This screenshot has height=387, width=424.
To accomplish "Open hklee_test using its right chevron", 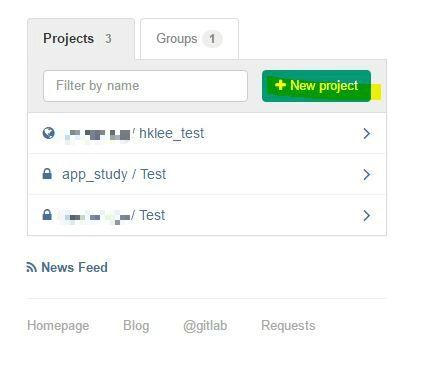I will [367, 134].
